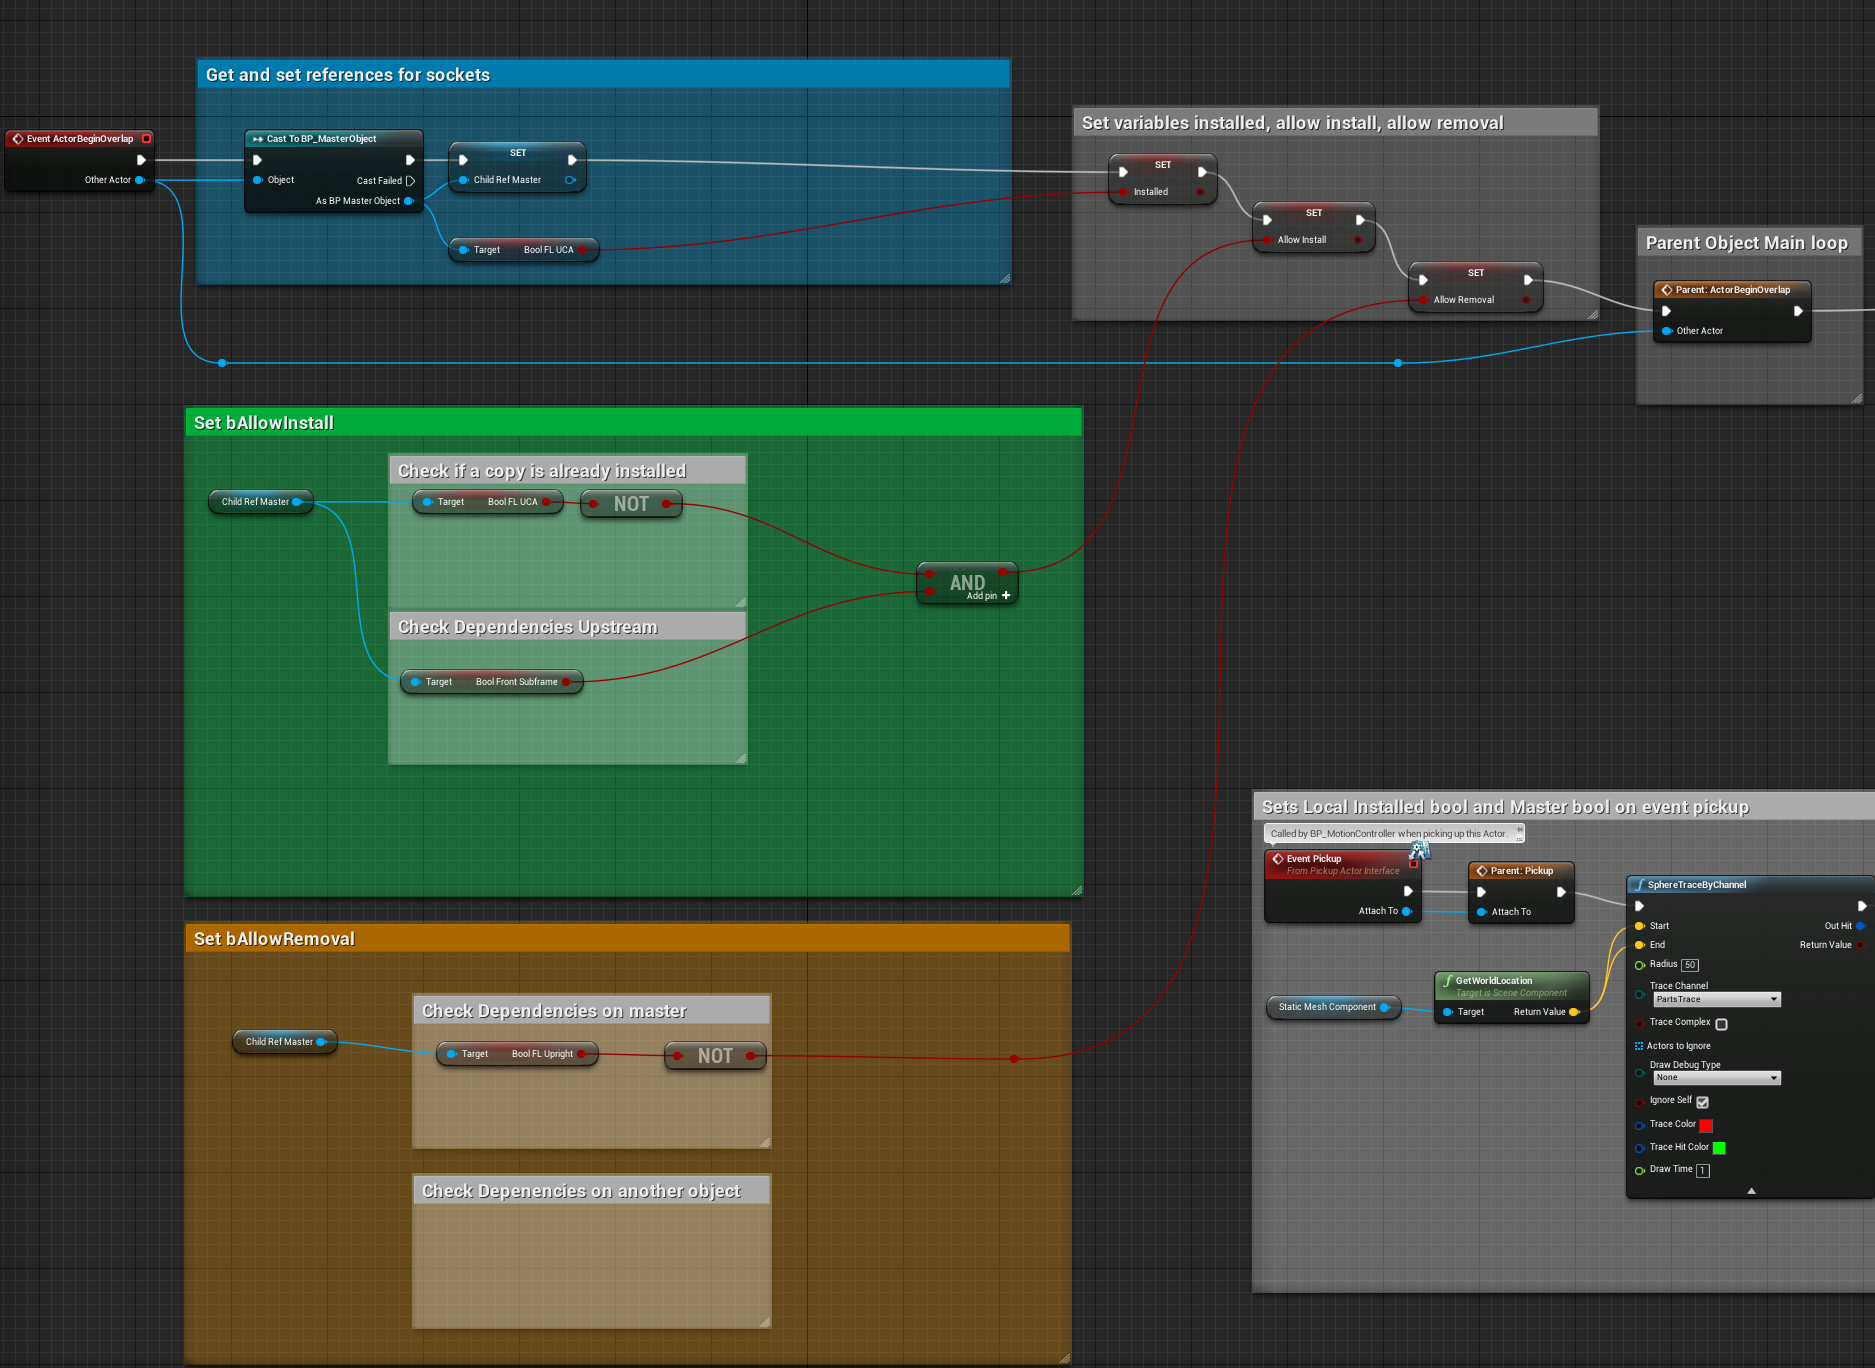Click the Event ActorBeginOverlap execution output pin
This screenshot has width=1875, height=1368.
click(141, 160)
